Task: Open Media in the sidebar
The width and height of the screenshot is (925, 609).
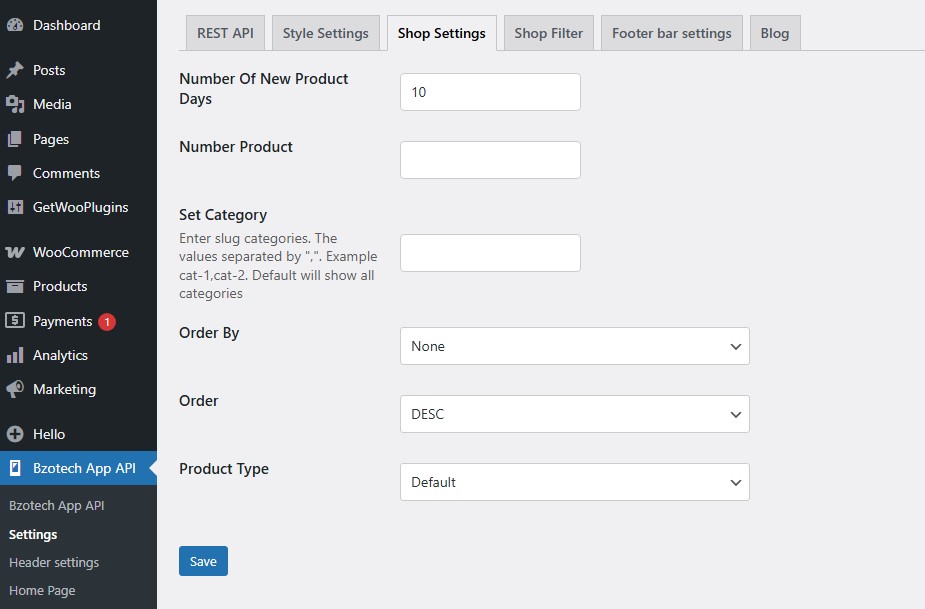Action: (x=78, y=104)
